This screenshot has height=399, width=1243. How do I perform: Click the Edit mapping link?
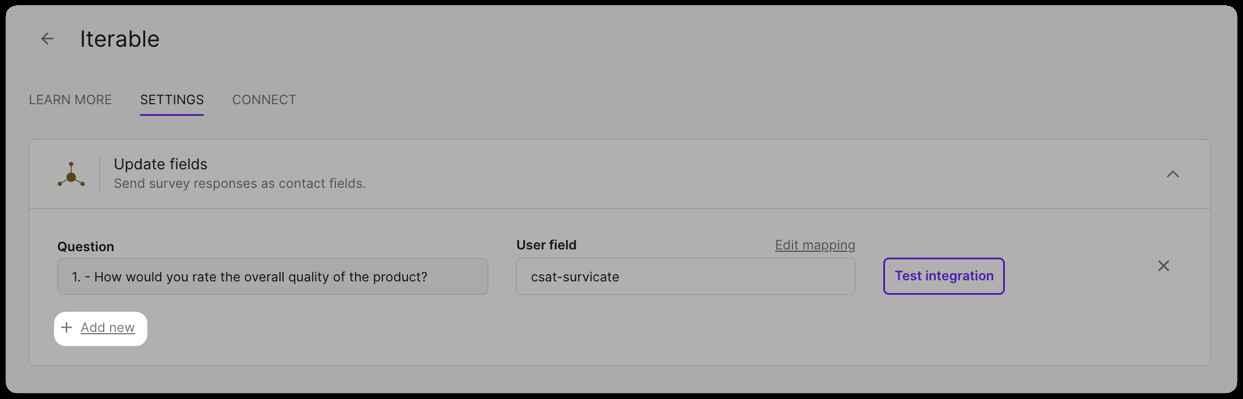(815, 245)
